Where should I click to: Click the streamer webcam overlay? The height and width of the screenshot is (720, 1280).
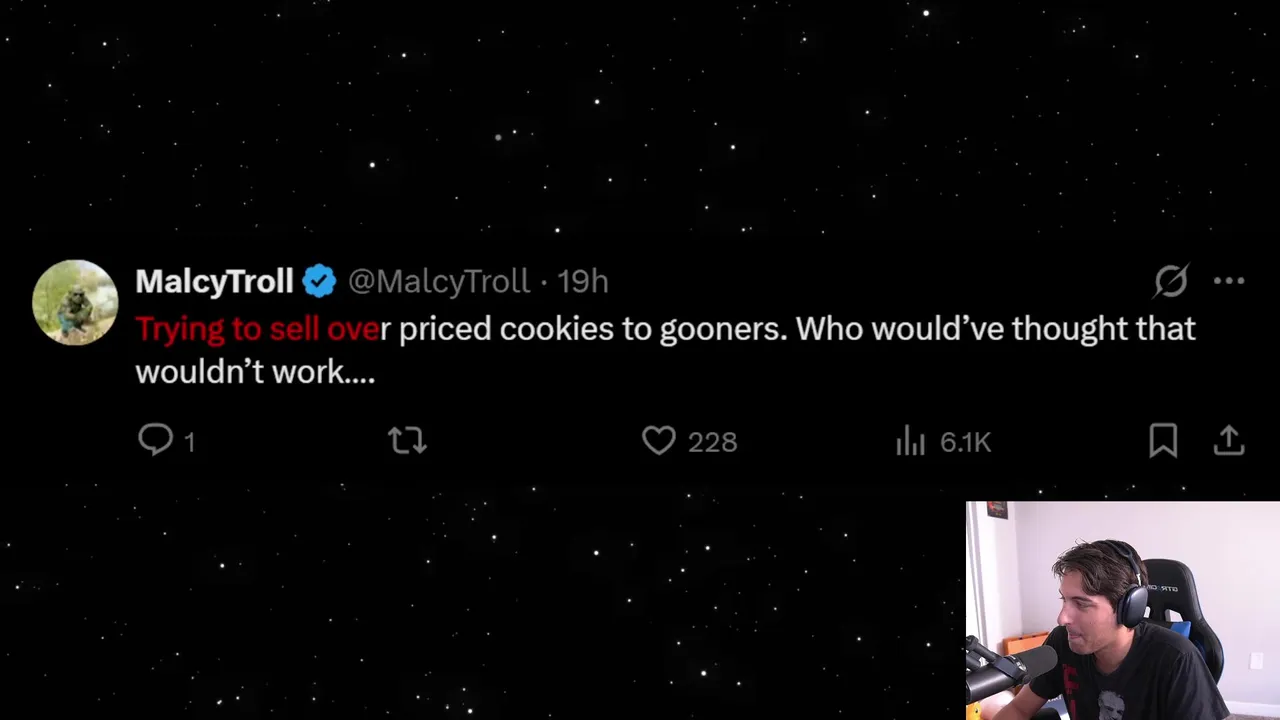(x=1122, y=610)
